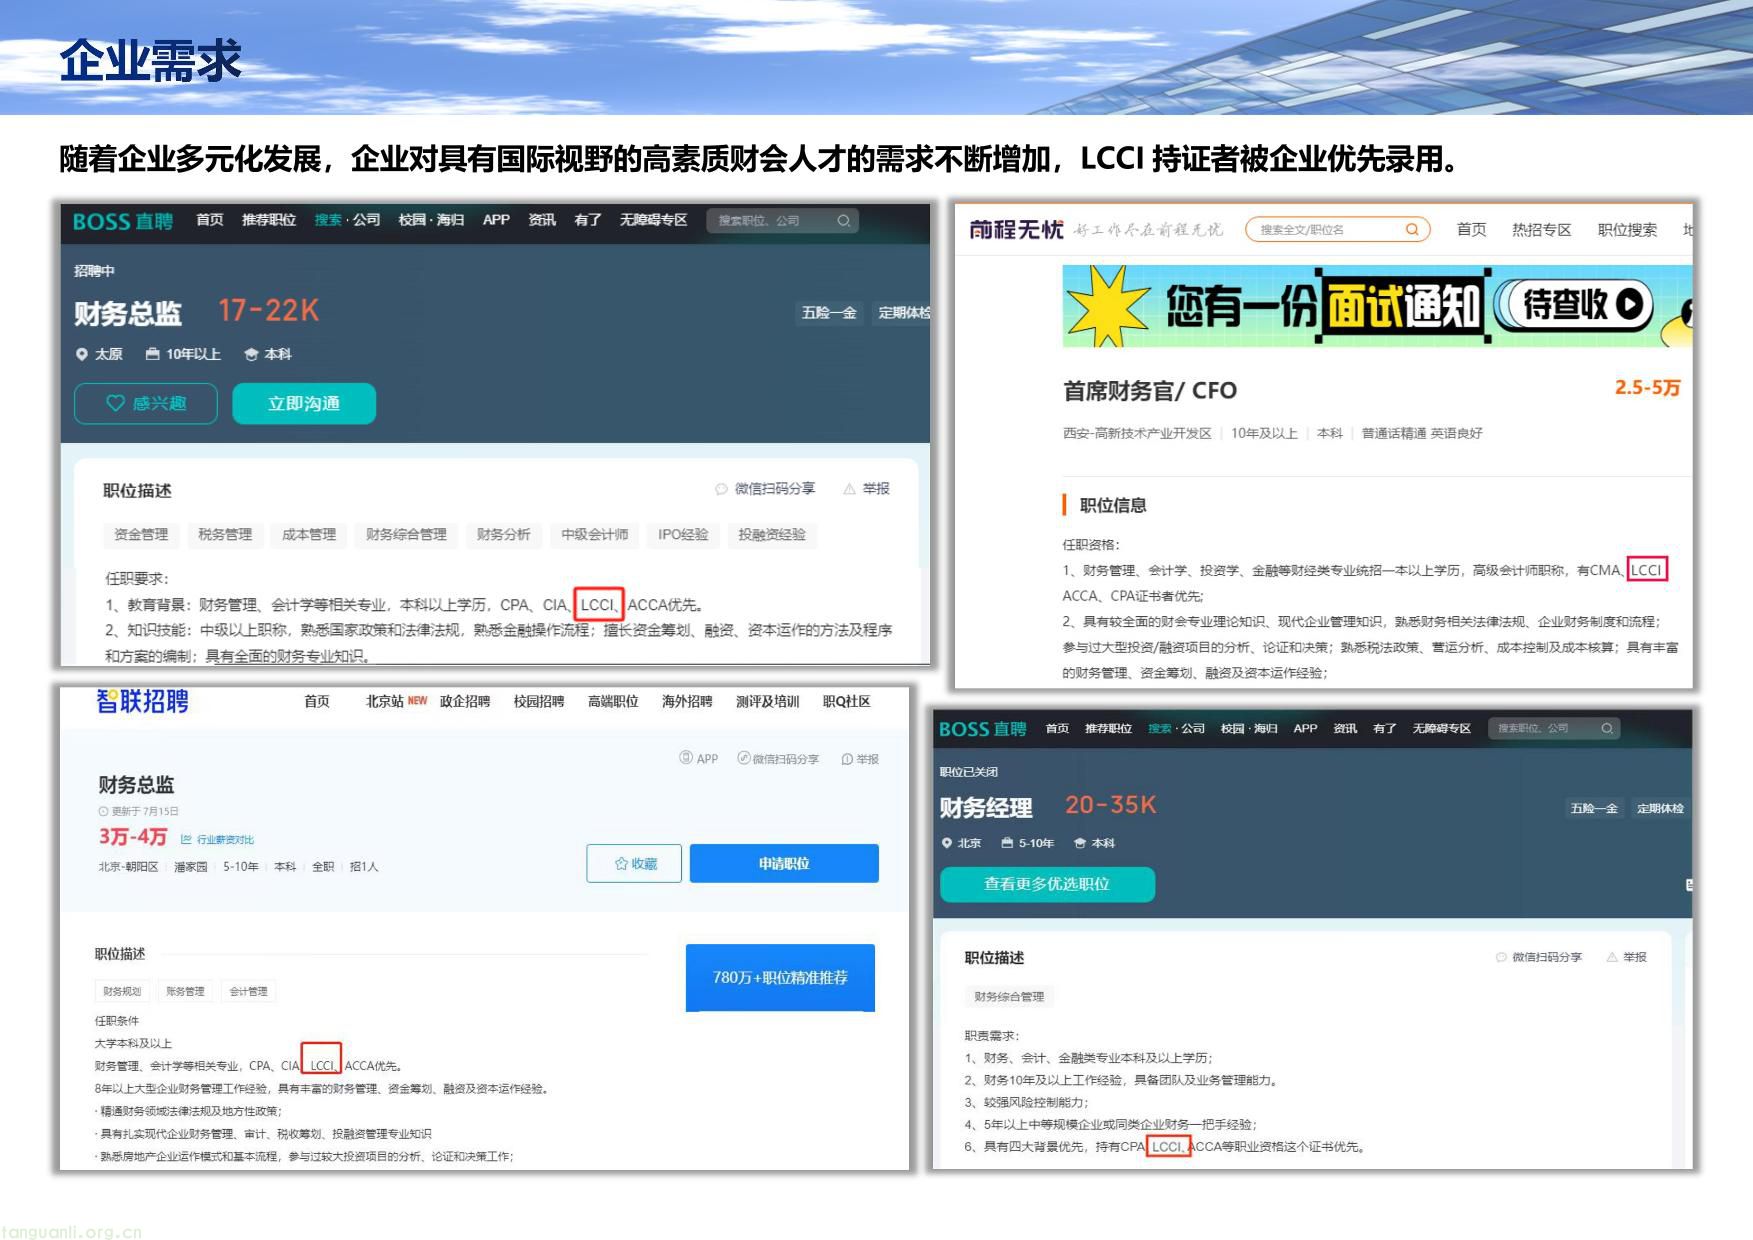The image size is (1753, 1240).
Task: Click 2.5-5万 salary in 前程无忧
Action: pyautogui.click(x=1647, y=388)
